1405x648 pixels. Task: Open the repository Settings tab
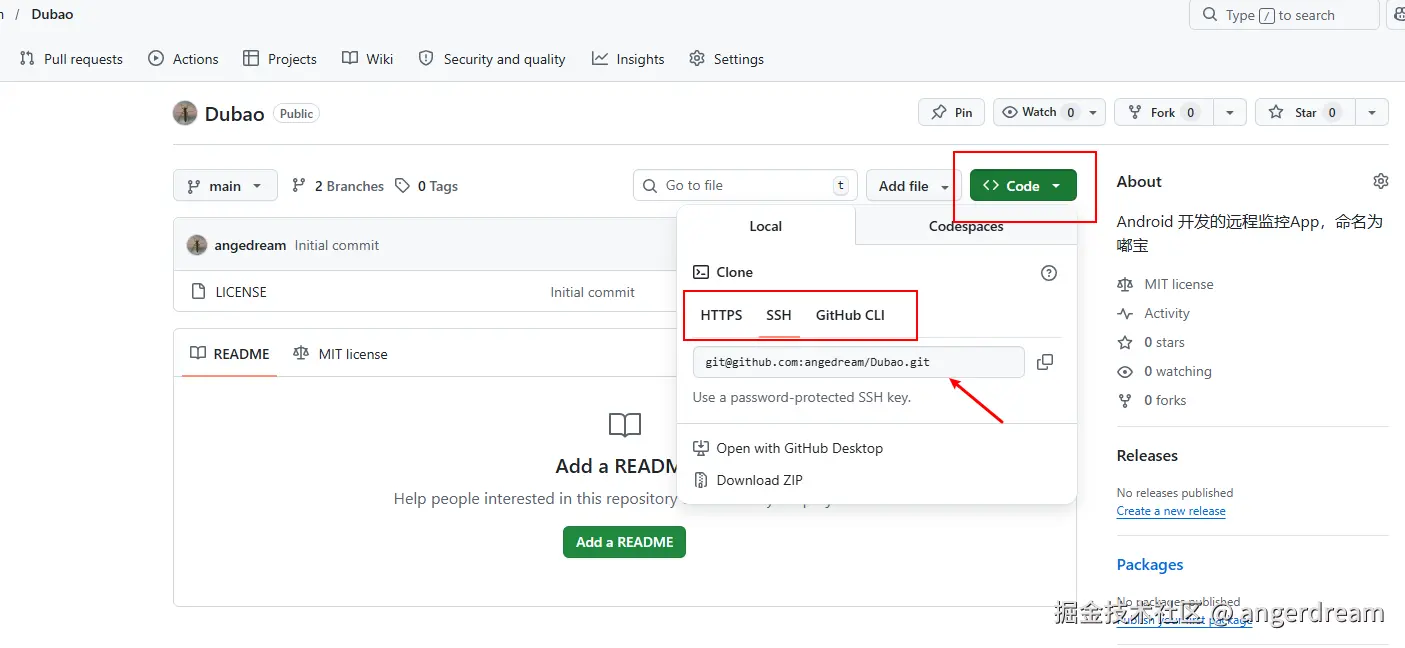pyautogui.click(x=727, y=59)
